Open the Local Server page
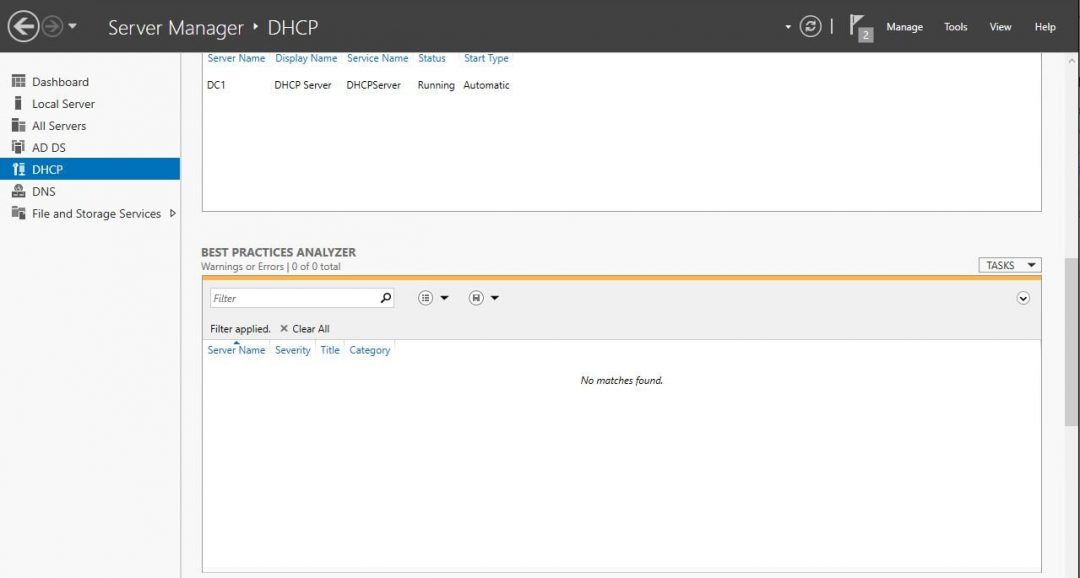This screenshot has width=1080, height=578. (63, 103)
